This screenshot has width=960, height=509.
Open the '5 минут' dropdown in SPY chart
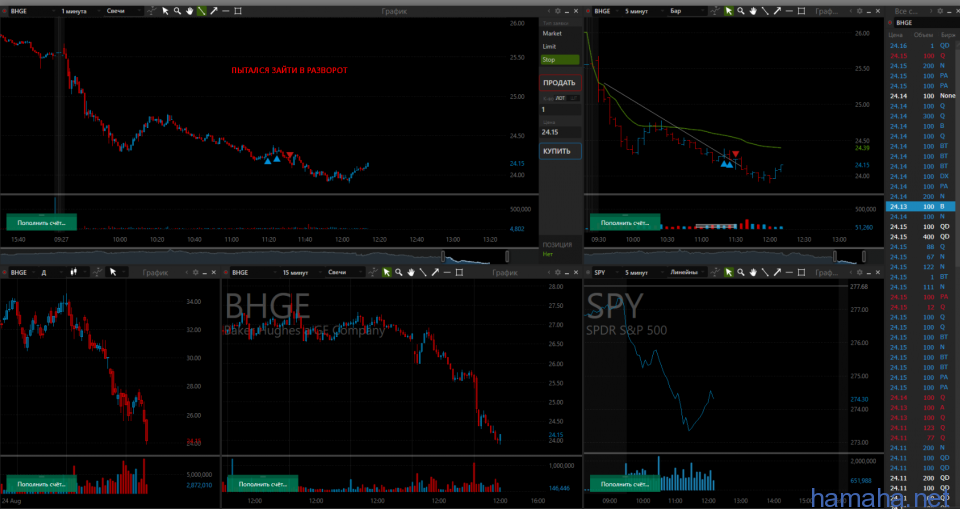coord(643,272)
